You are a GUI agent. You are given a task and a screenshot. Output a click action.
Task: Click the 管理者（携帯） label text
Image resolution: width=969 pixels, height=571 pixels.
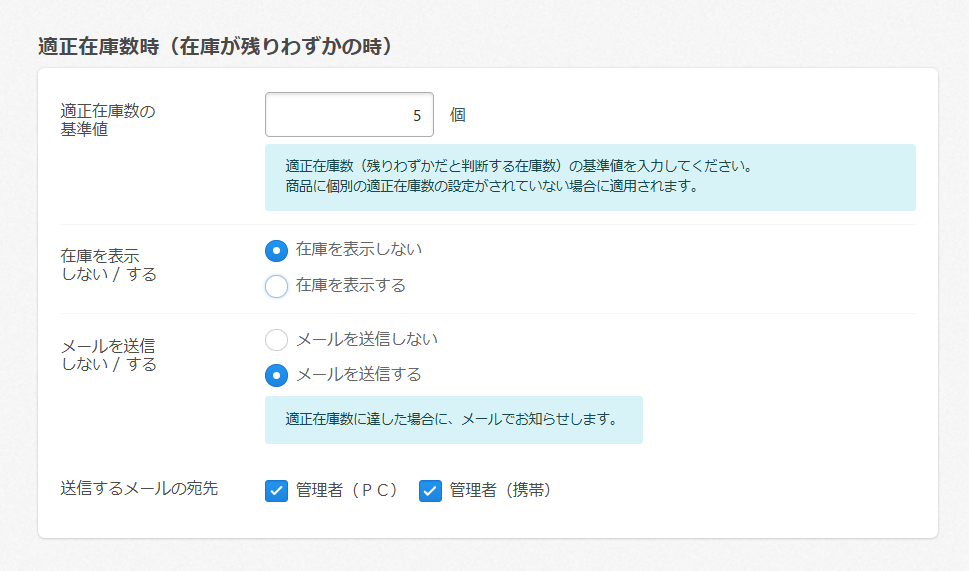click(x=500, y=491)
